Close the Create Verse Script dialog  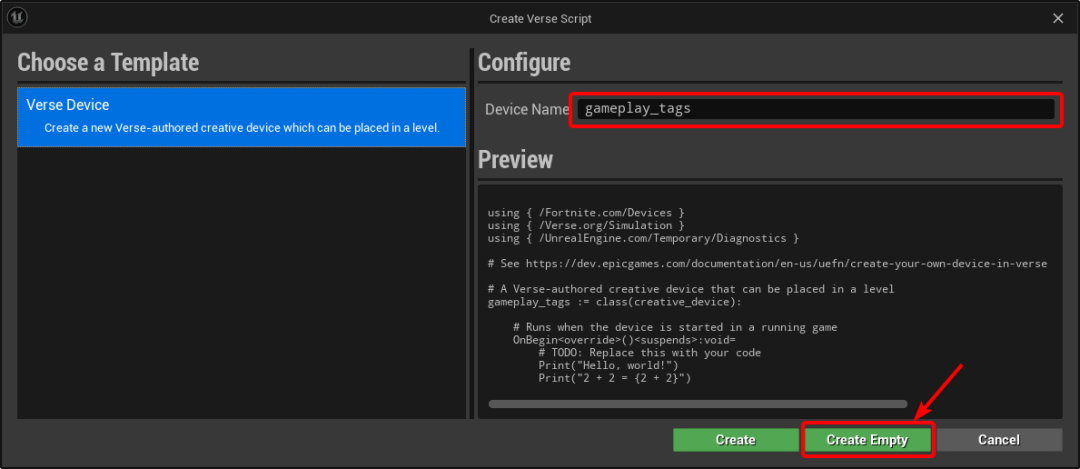point(1058,19)
